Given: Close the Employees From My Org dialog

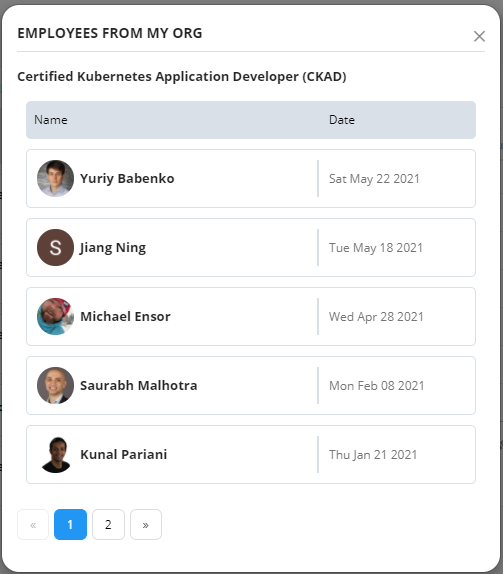Looking at the screenshot, I should (479, 36).
